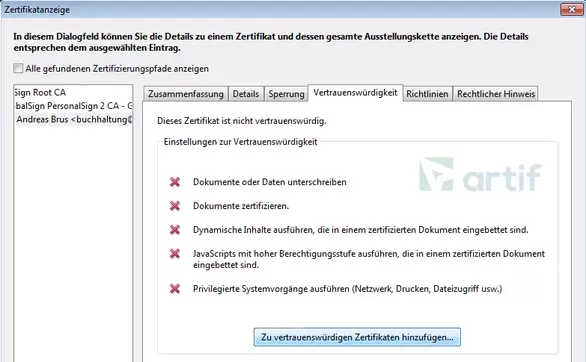This screenshot has height=362, width=586.
Task: Open the Sperrung tab
Action: (x=286, y=94)
